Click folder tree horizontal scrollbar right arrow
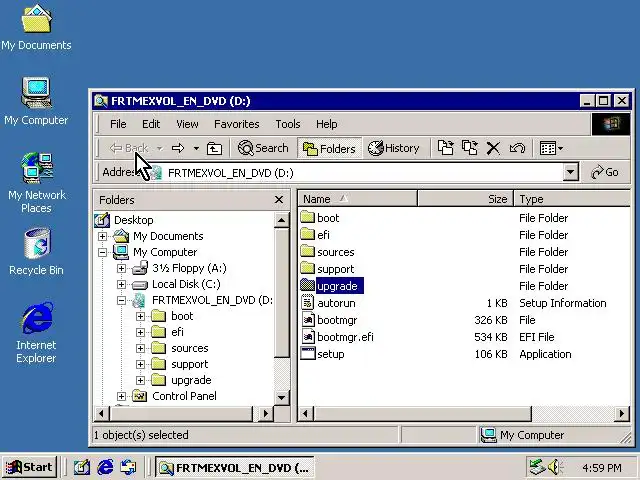This screenshot has width=640, height=480. (x=266, y=414)
